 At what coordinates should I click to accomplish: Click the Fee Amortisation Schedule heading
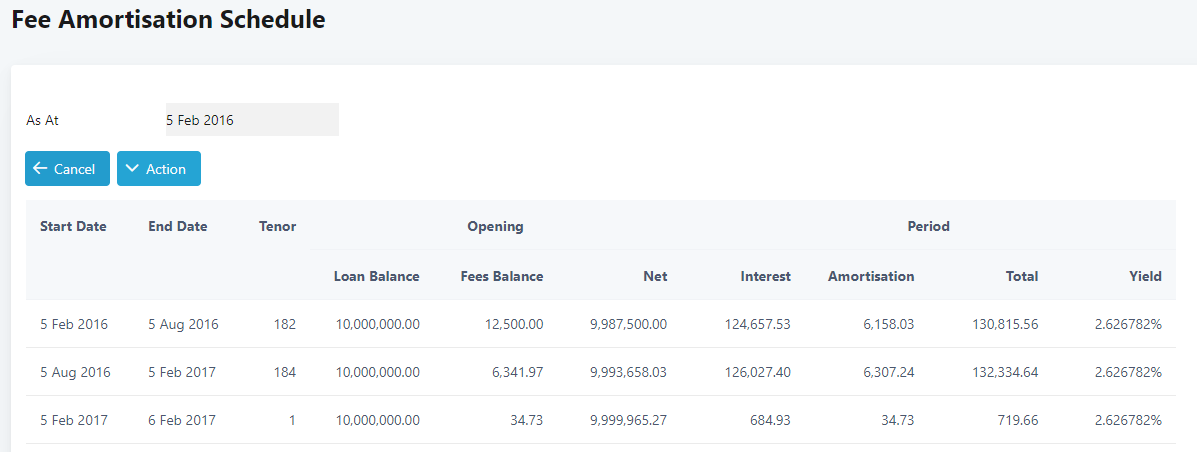[169, 20]
